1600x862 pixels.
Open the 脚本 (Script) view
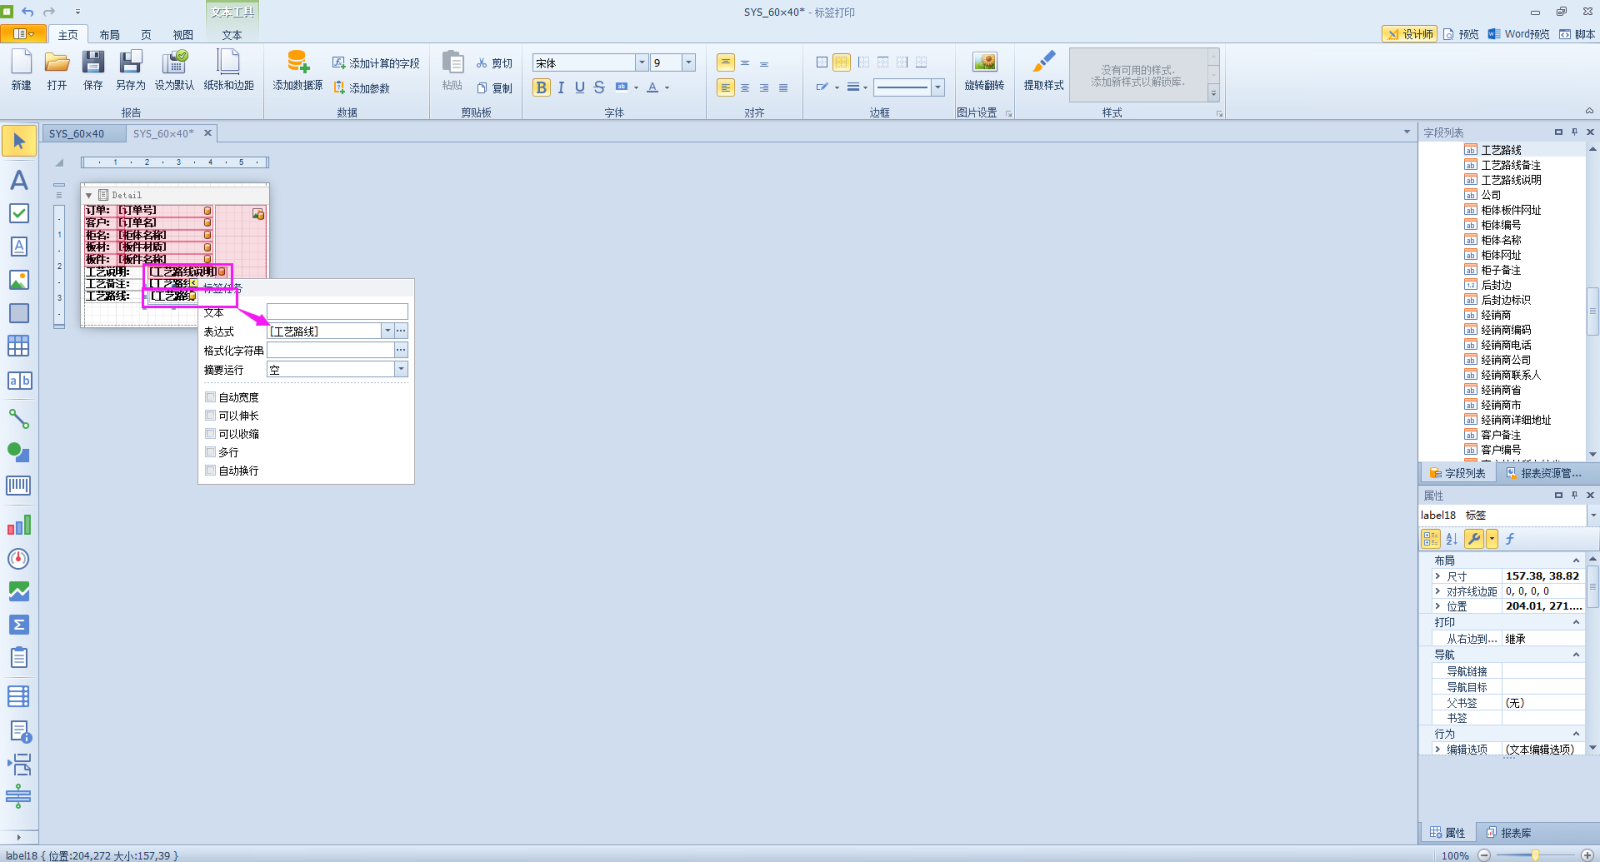[1577, 34]
